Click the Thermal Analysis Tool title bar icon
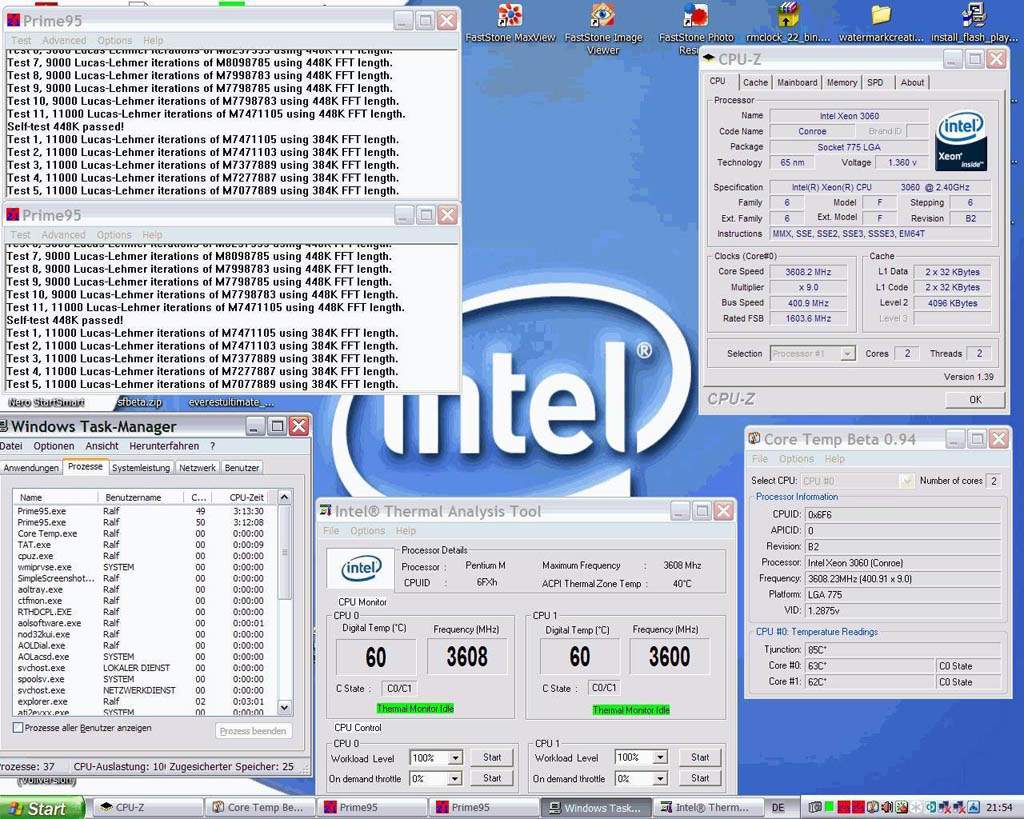Screen dimensions: 1024x819 click(325, 511)
